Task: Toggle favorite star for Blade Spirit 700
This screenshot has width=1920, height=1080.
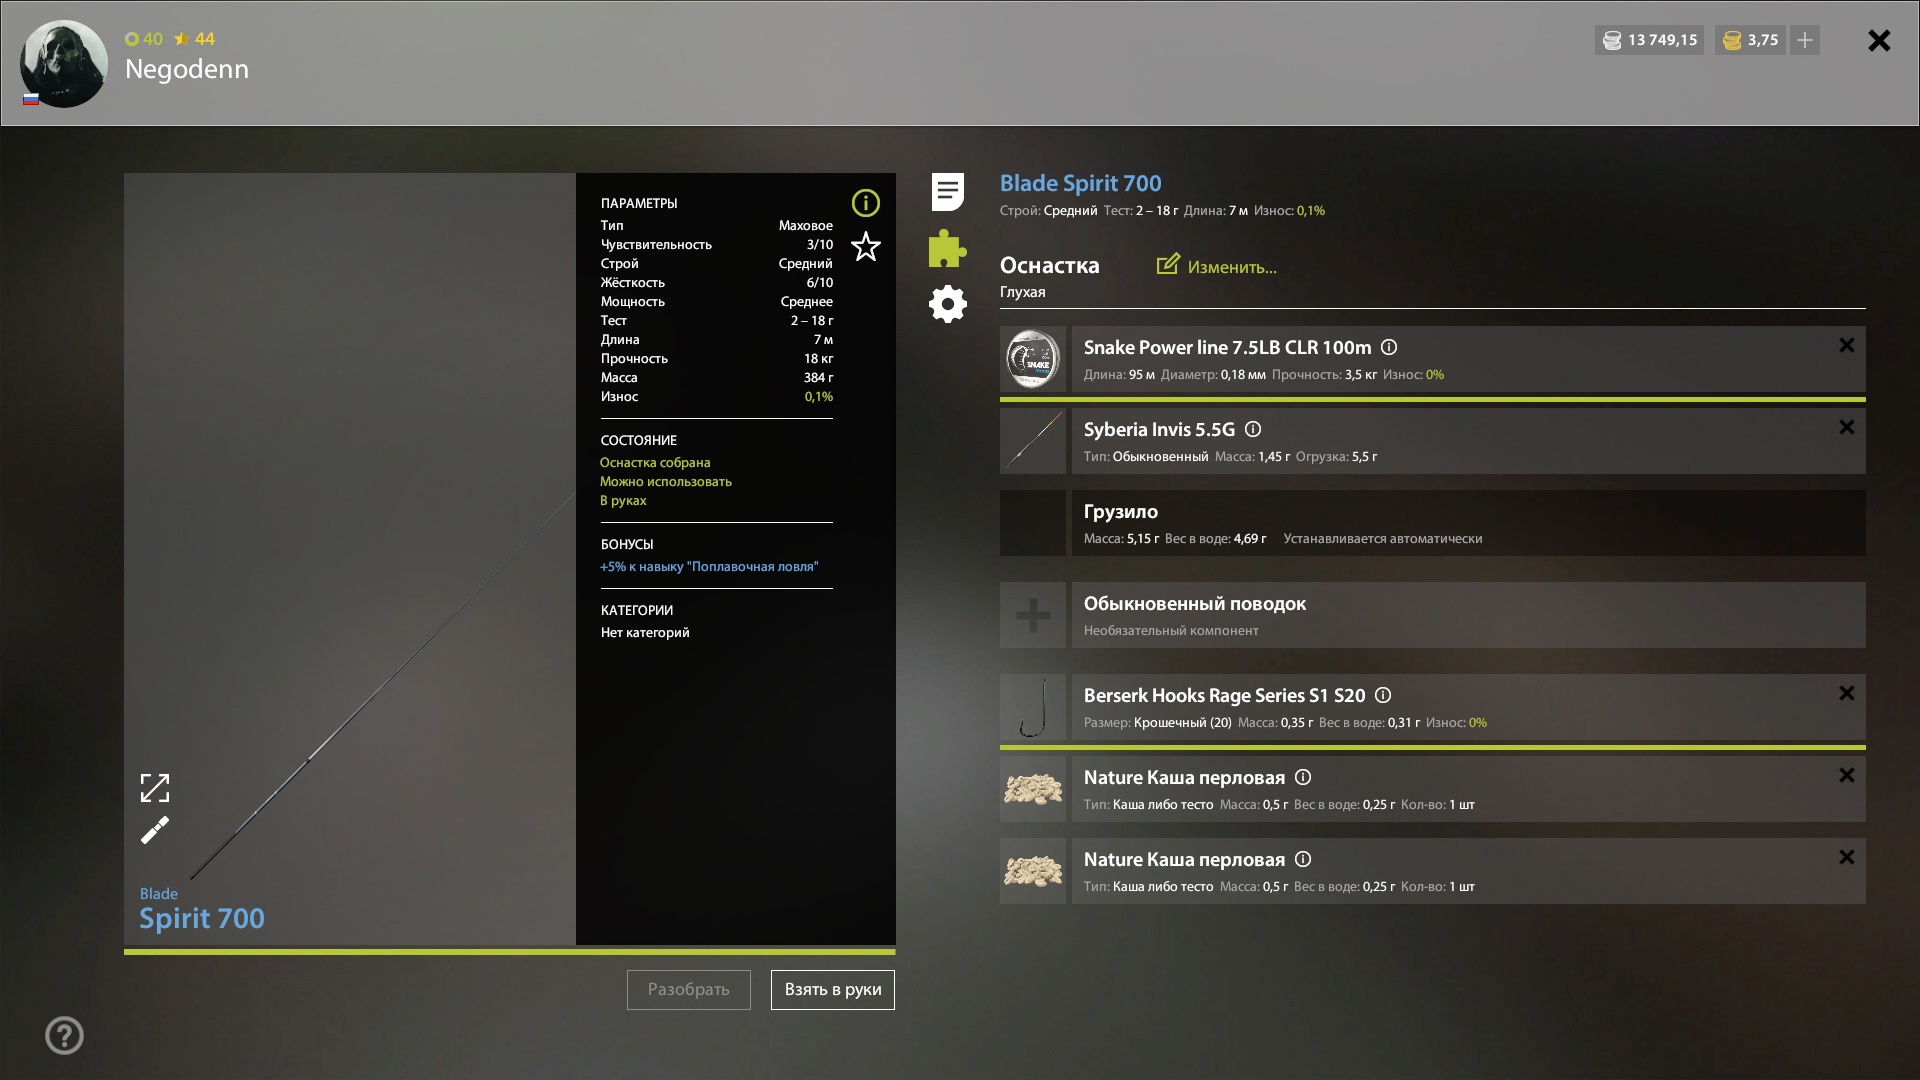Action: (x=865, y=246)
